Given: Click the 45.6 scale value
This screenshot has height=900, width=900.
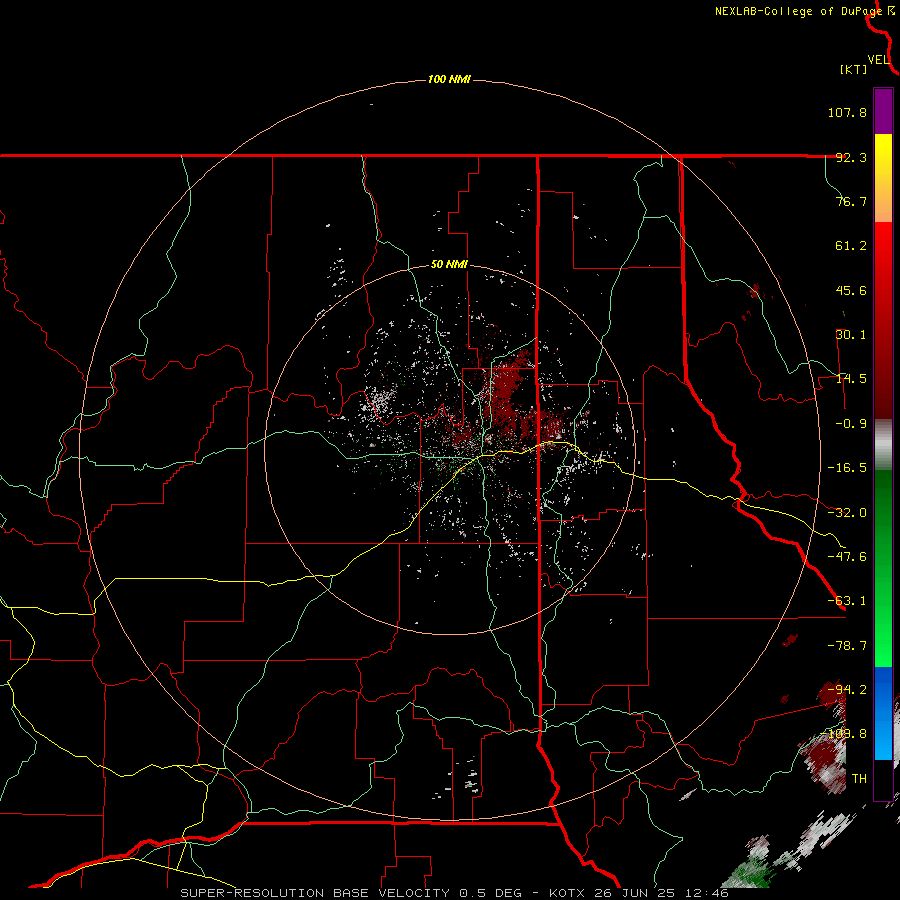Looking at the screenshot, I should tap(851, 290).
